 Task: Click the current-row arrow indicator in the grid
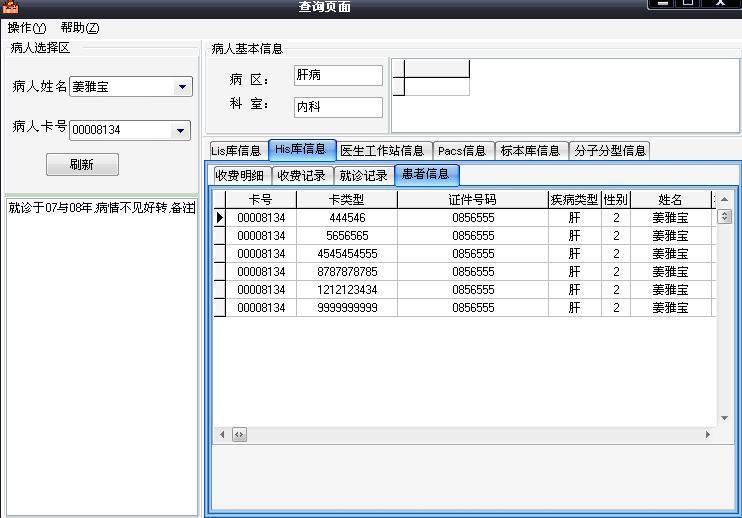220,217
